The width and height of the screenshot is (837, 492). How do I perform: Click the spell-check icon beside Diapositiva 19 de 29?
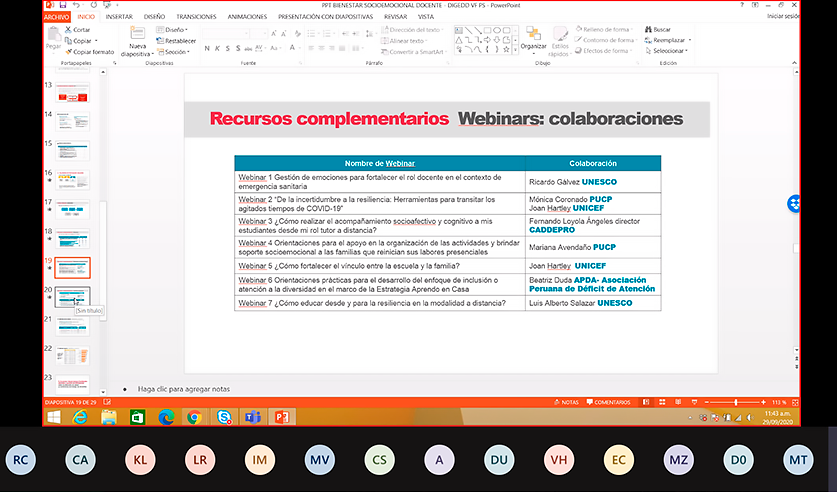(x=107, y=402)
